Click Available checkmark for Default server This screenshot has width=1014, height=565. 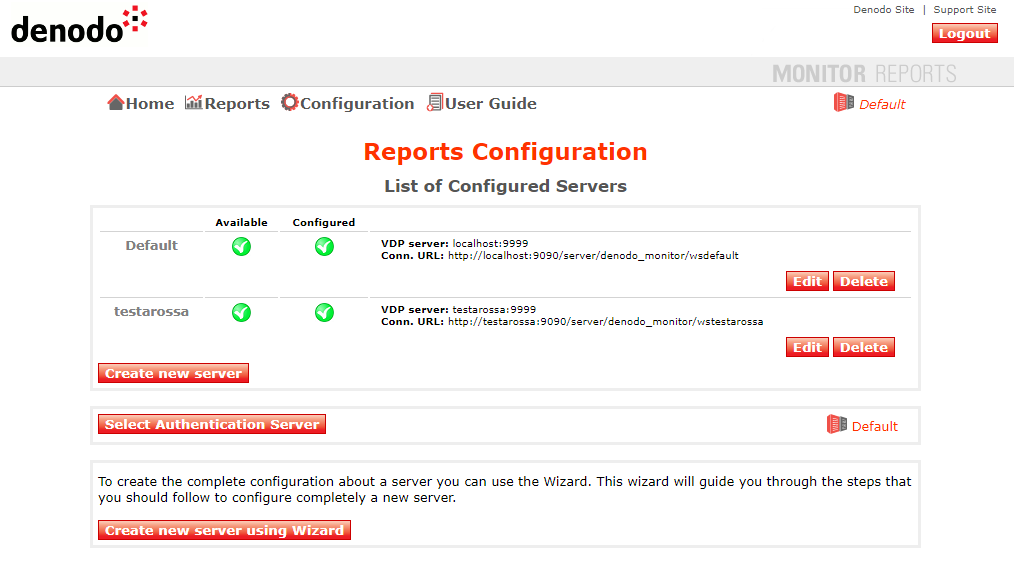click(x=241, y=246)
